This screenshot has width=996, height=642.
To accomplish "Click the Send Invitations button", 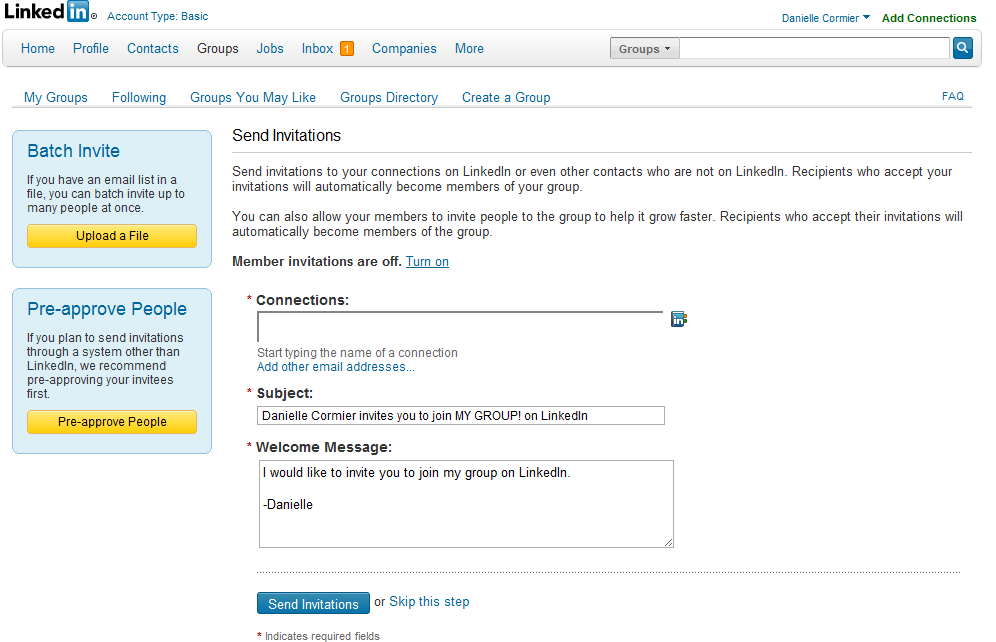I will click(x=313, y=603).
